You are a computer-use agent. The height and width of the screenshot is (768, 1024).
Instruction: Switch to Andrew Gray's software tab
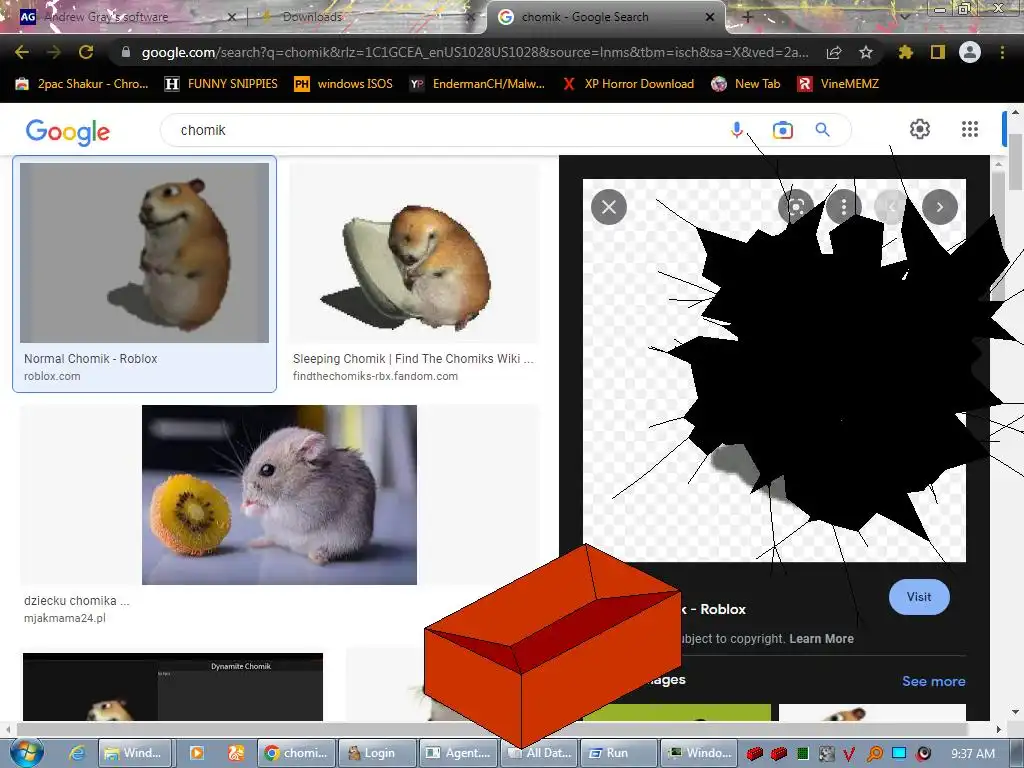tap(124, 17)
